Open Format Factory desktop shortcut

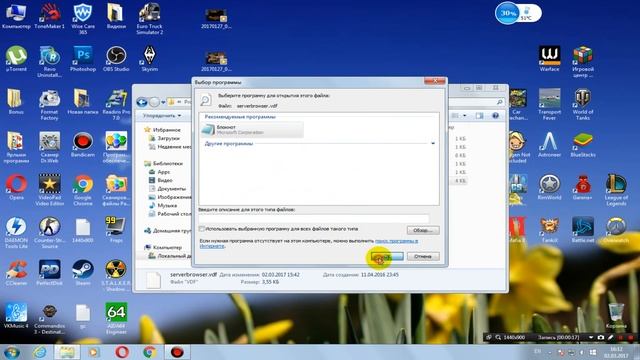[x=49, y=104]
